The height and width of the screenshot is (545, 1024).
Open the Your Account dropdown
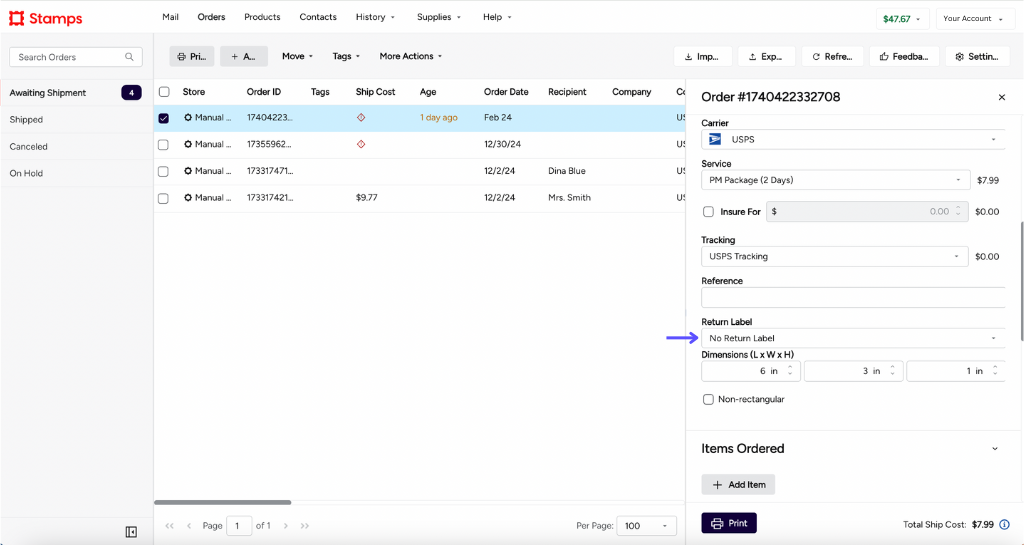pyautogui.click(x=973, y=19)
